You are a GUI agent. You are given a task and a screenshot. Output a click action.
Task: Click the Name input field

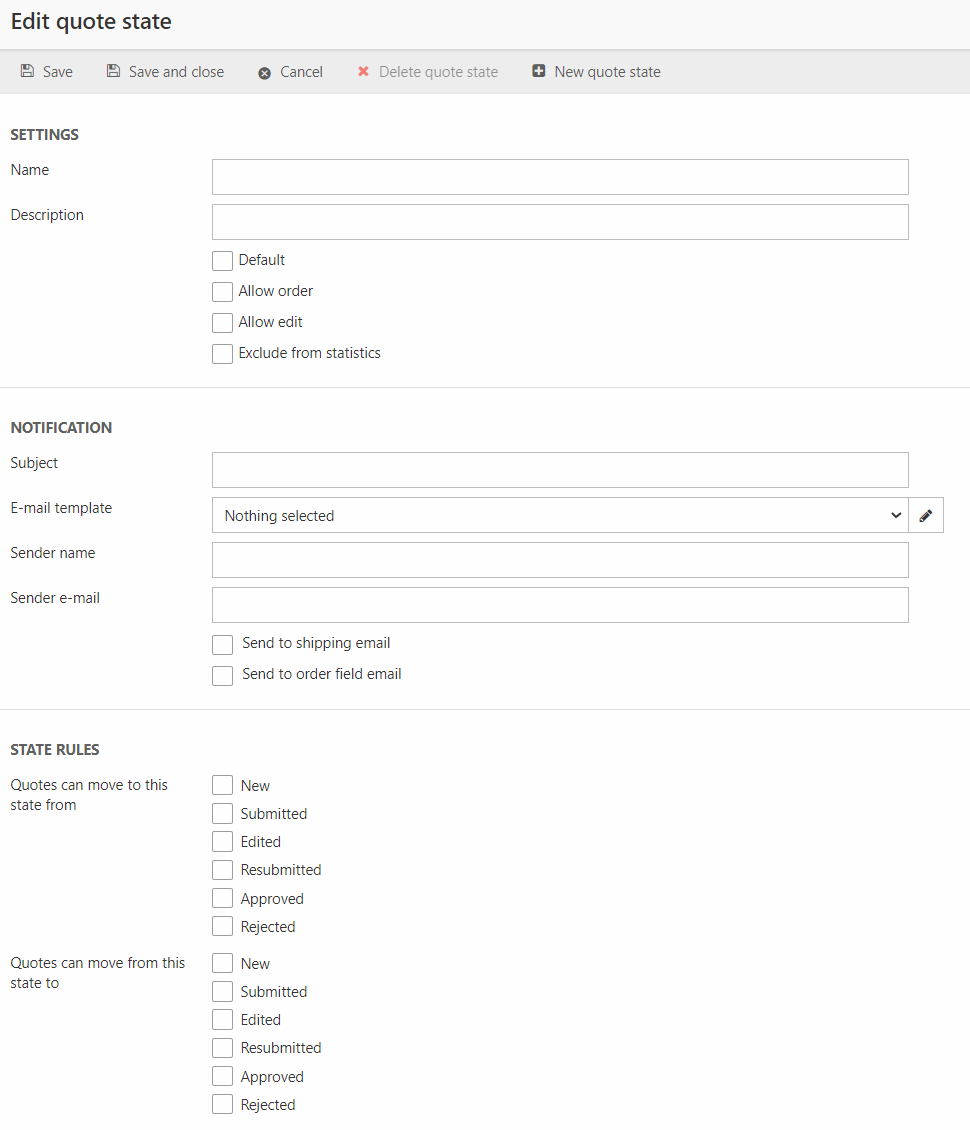point(560,177)
